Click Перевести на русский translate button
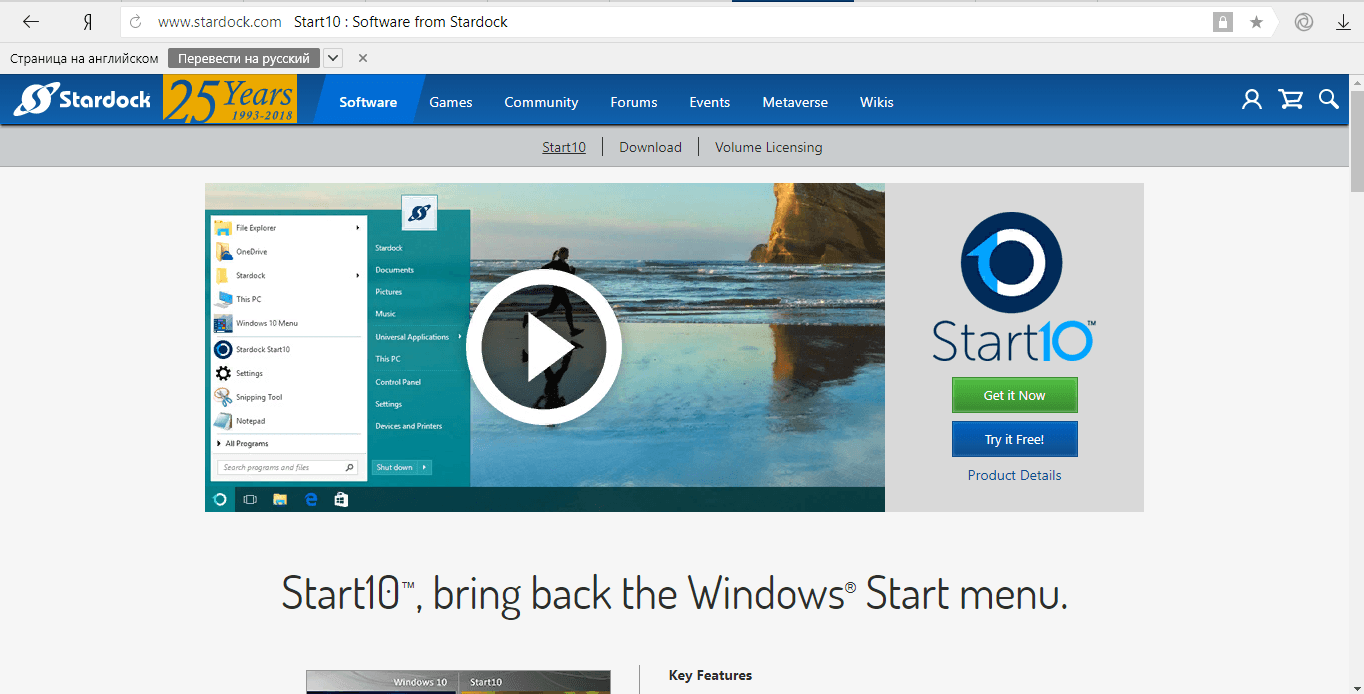This screenshot has height=694, width=1364. (244, 58)
